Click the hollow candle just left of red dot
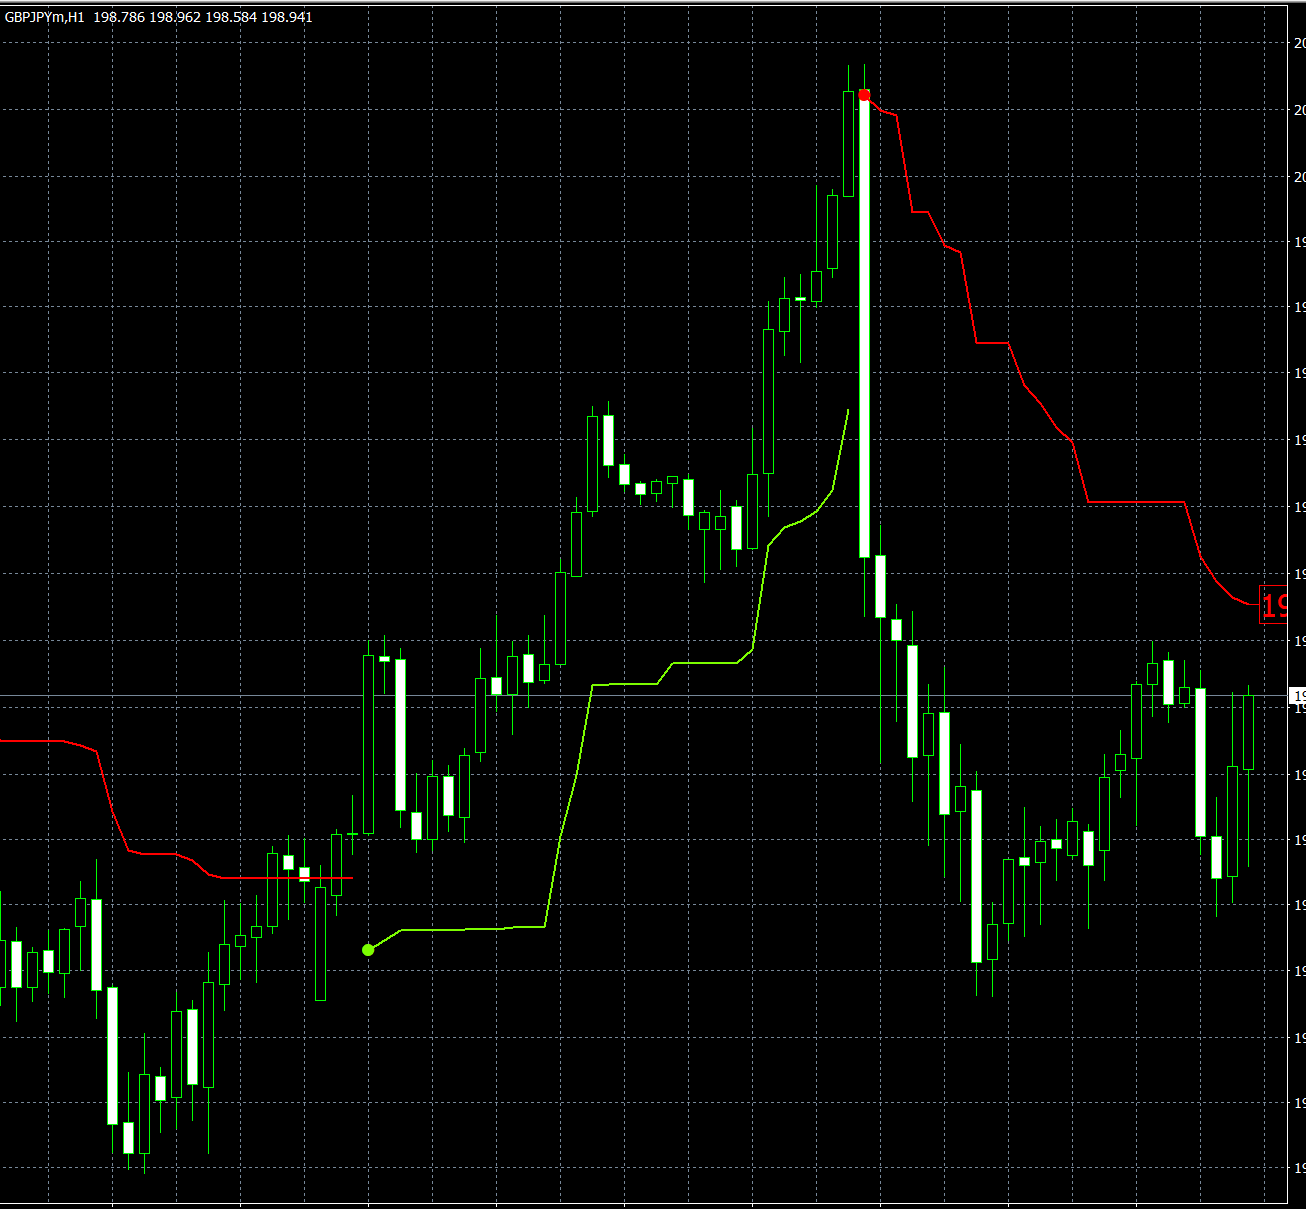The width and height of the screenshot is (1306, 1209). 849,143
